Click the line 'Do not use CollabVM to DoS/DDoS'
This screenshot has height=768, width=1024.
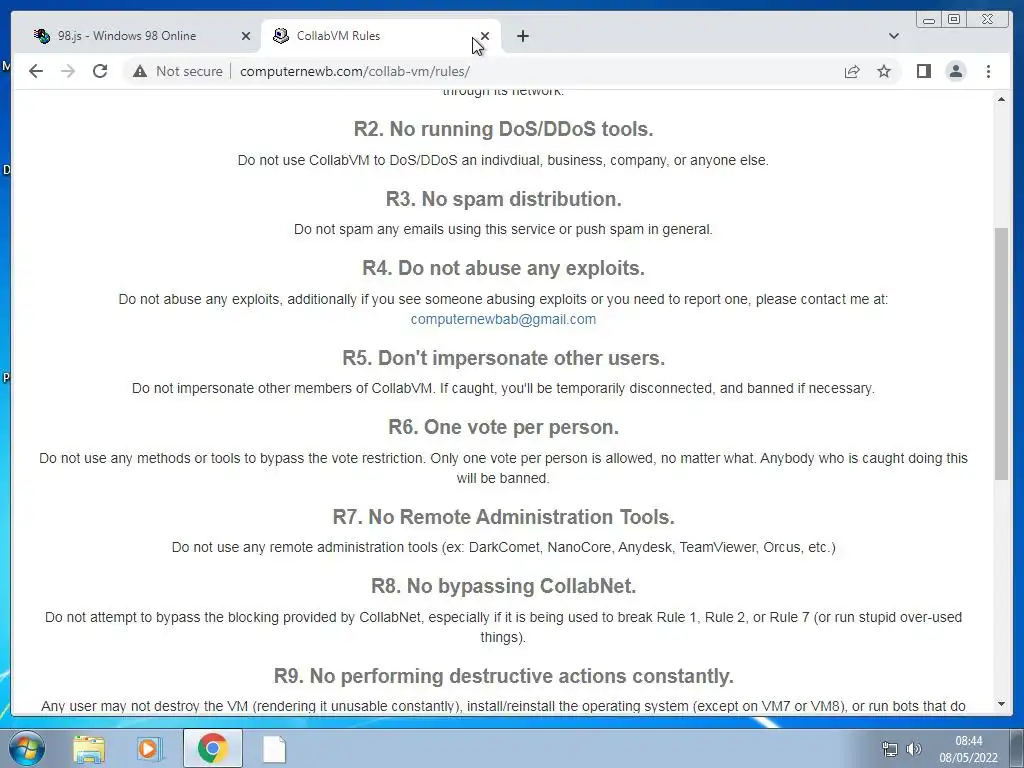point(503,160)
